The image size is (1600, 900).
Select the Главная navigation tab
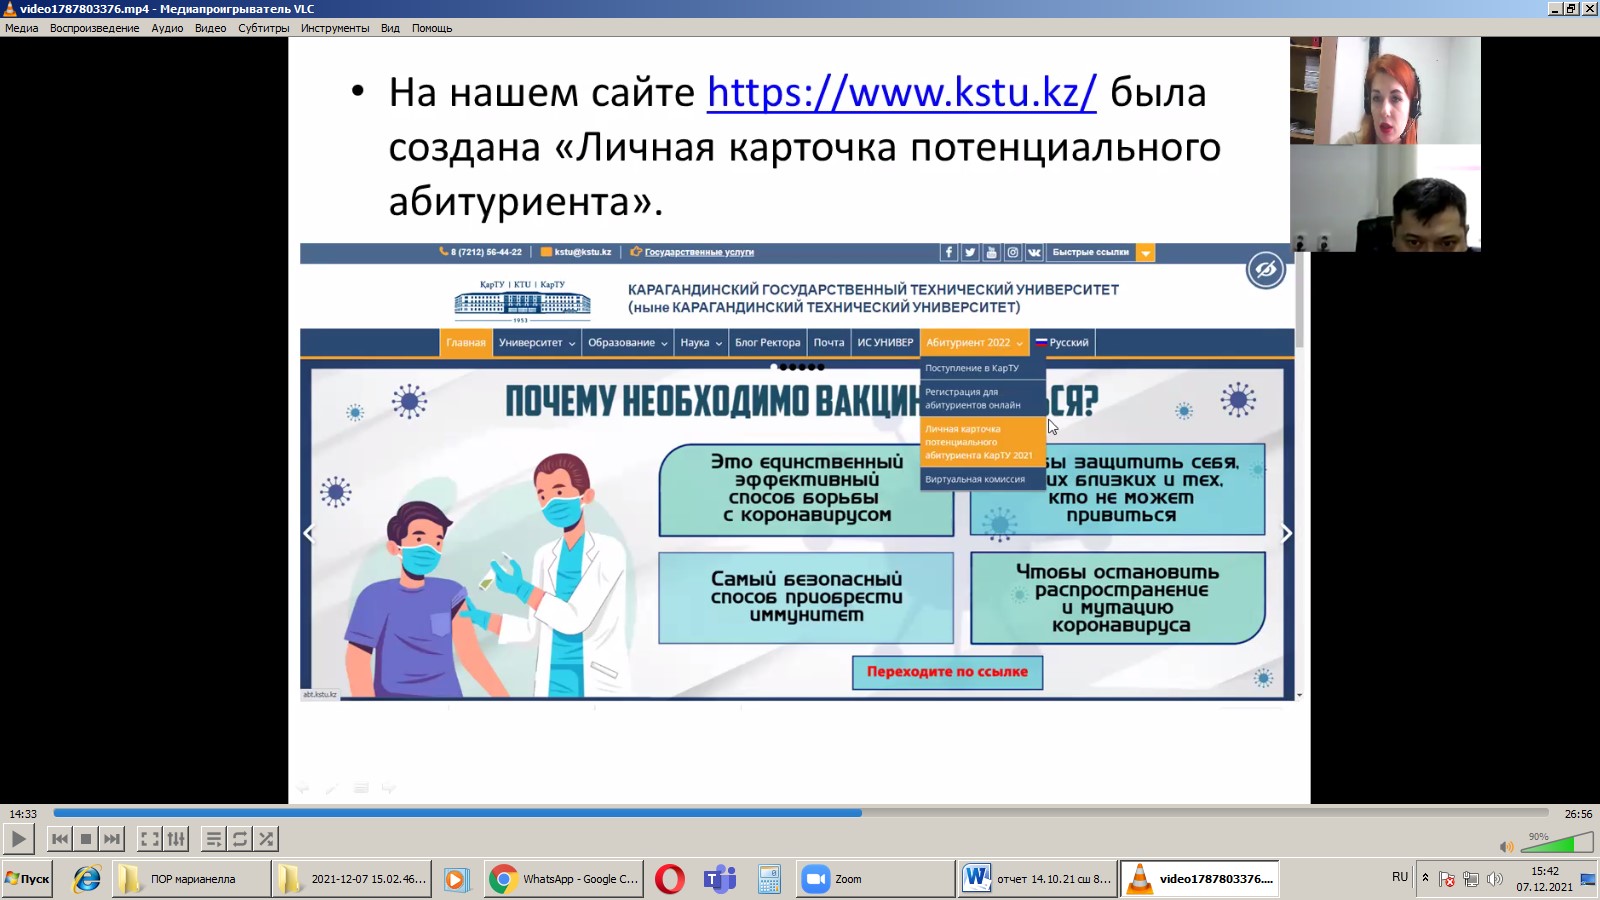[x=466, y=342]
